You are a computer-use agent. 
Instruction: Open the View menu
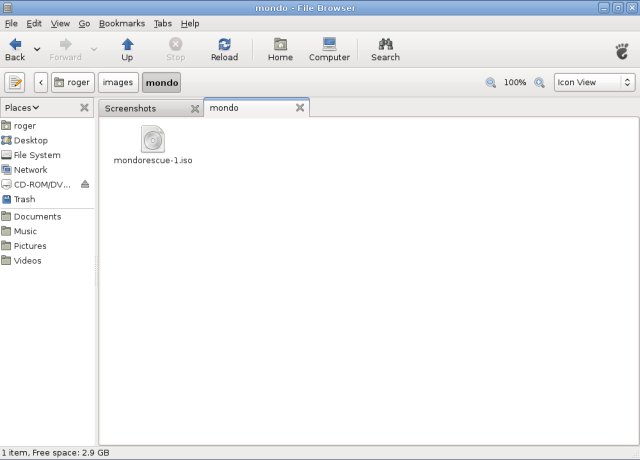coord(60,24)
